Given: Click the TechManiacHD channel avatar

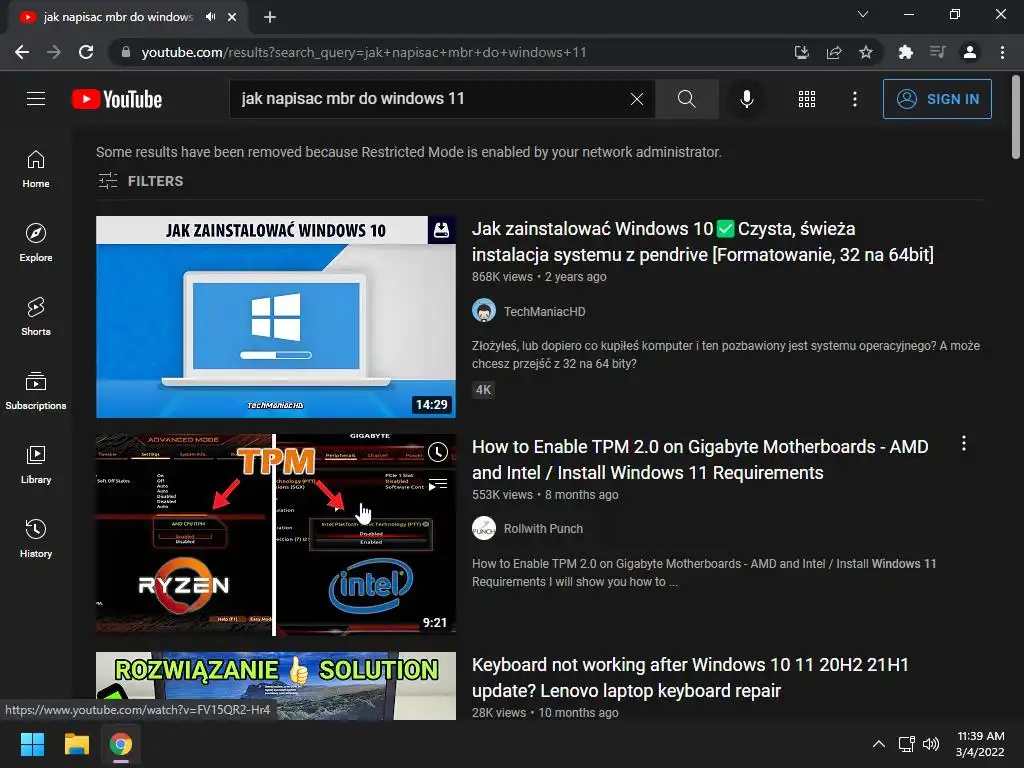Looking at the screenshot, I should coord(484,311).
